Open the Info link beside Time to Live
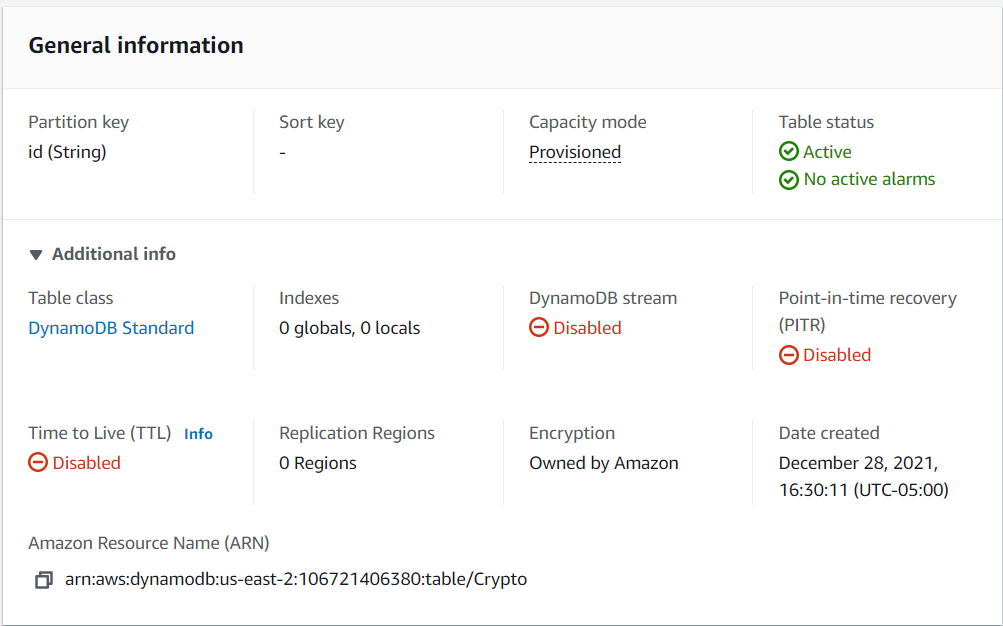The height and width of the screenshot is (626, 1003). point(198,433)
